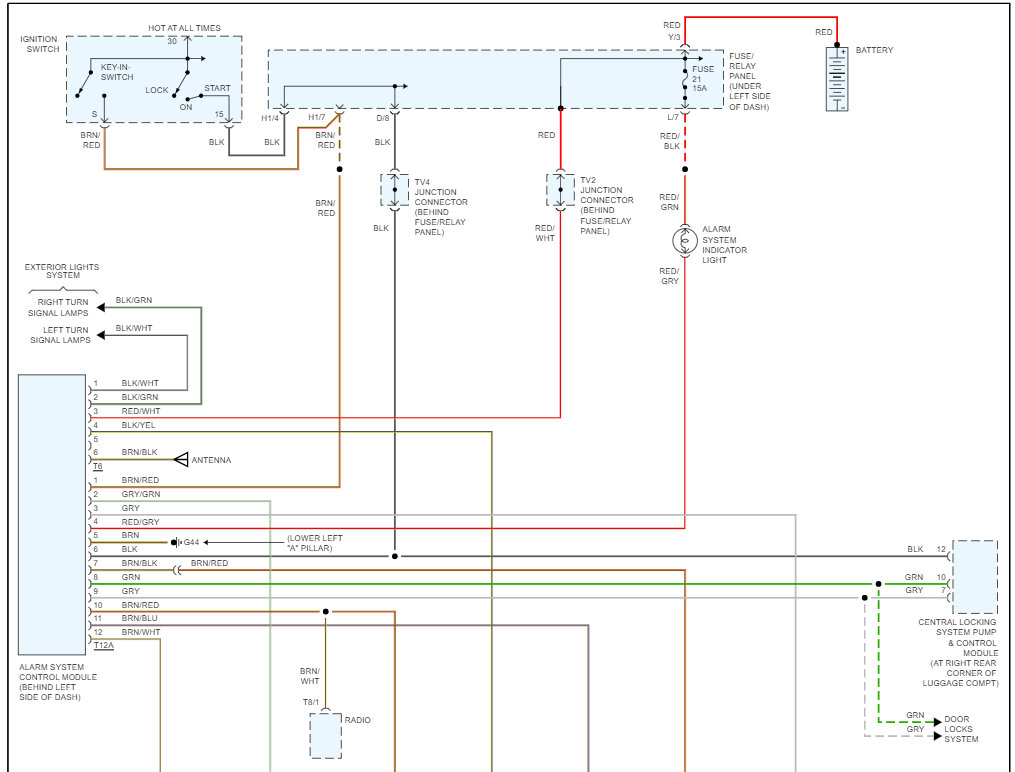Click connector label H1/7

(317, 117)
